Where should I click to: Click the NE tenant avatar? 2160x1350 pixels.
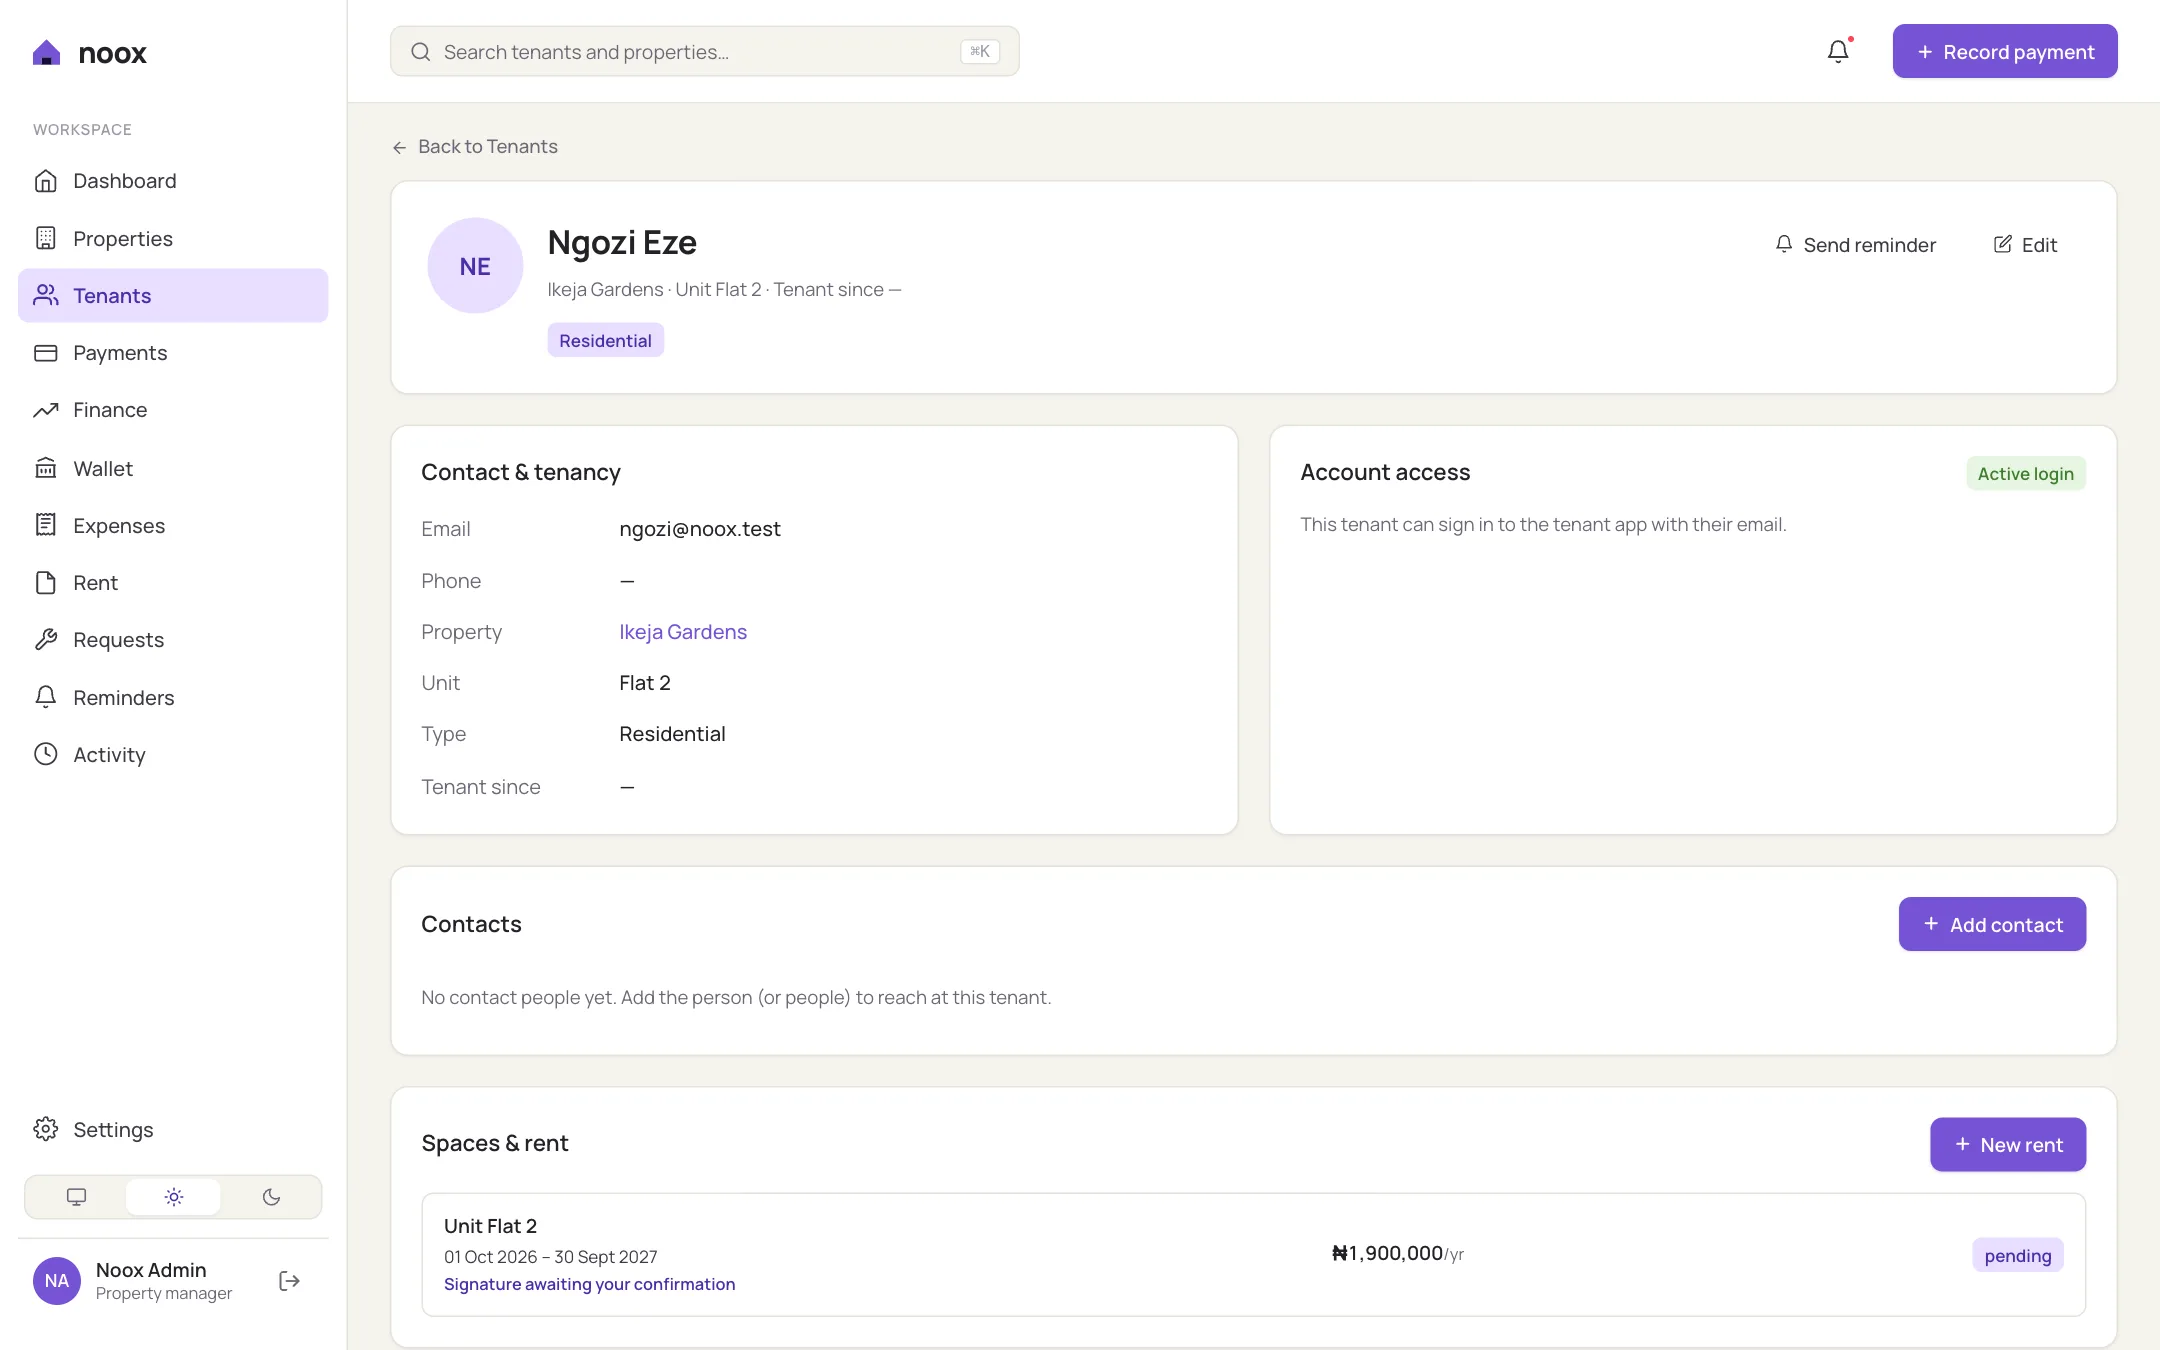(x=475, y=266)
